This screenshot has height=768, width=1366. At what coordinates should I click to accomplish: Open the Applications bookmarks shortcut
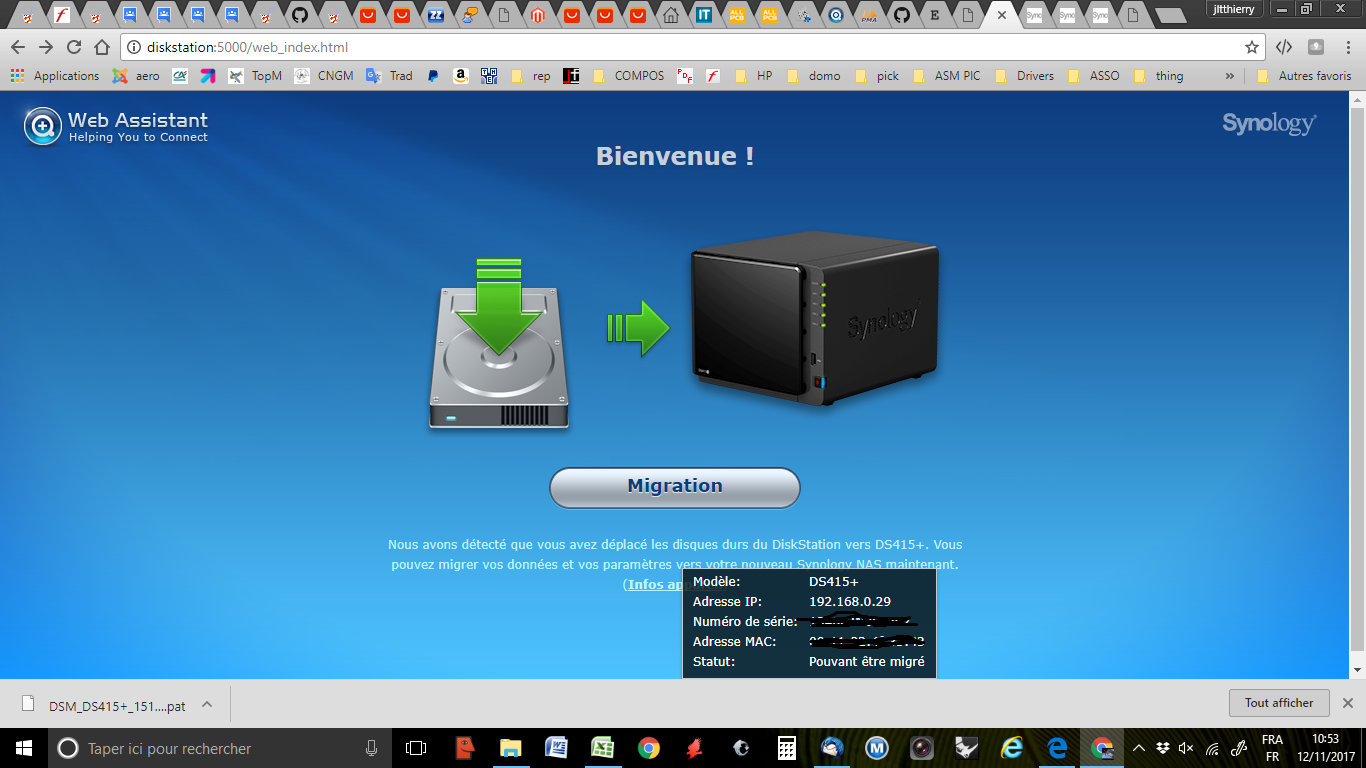tap(55, 76)
